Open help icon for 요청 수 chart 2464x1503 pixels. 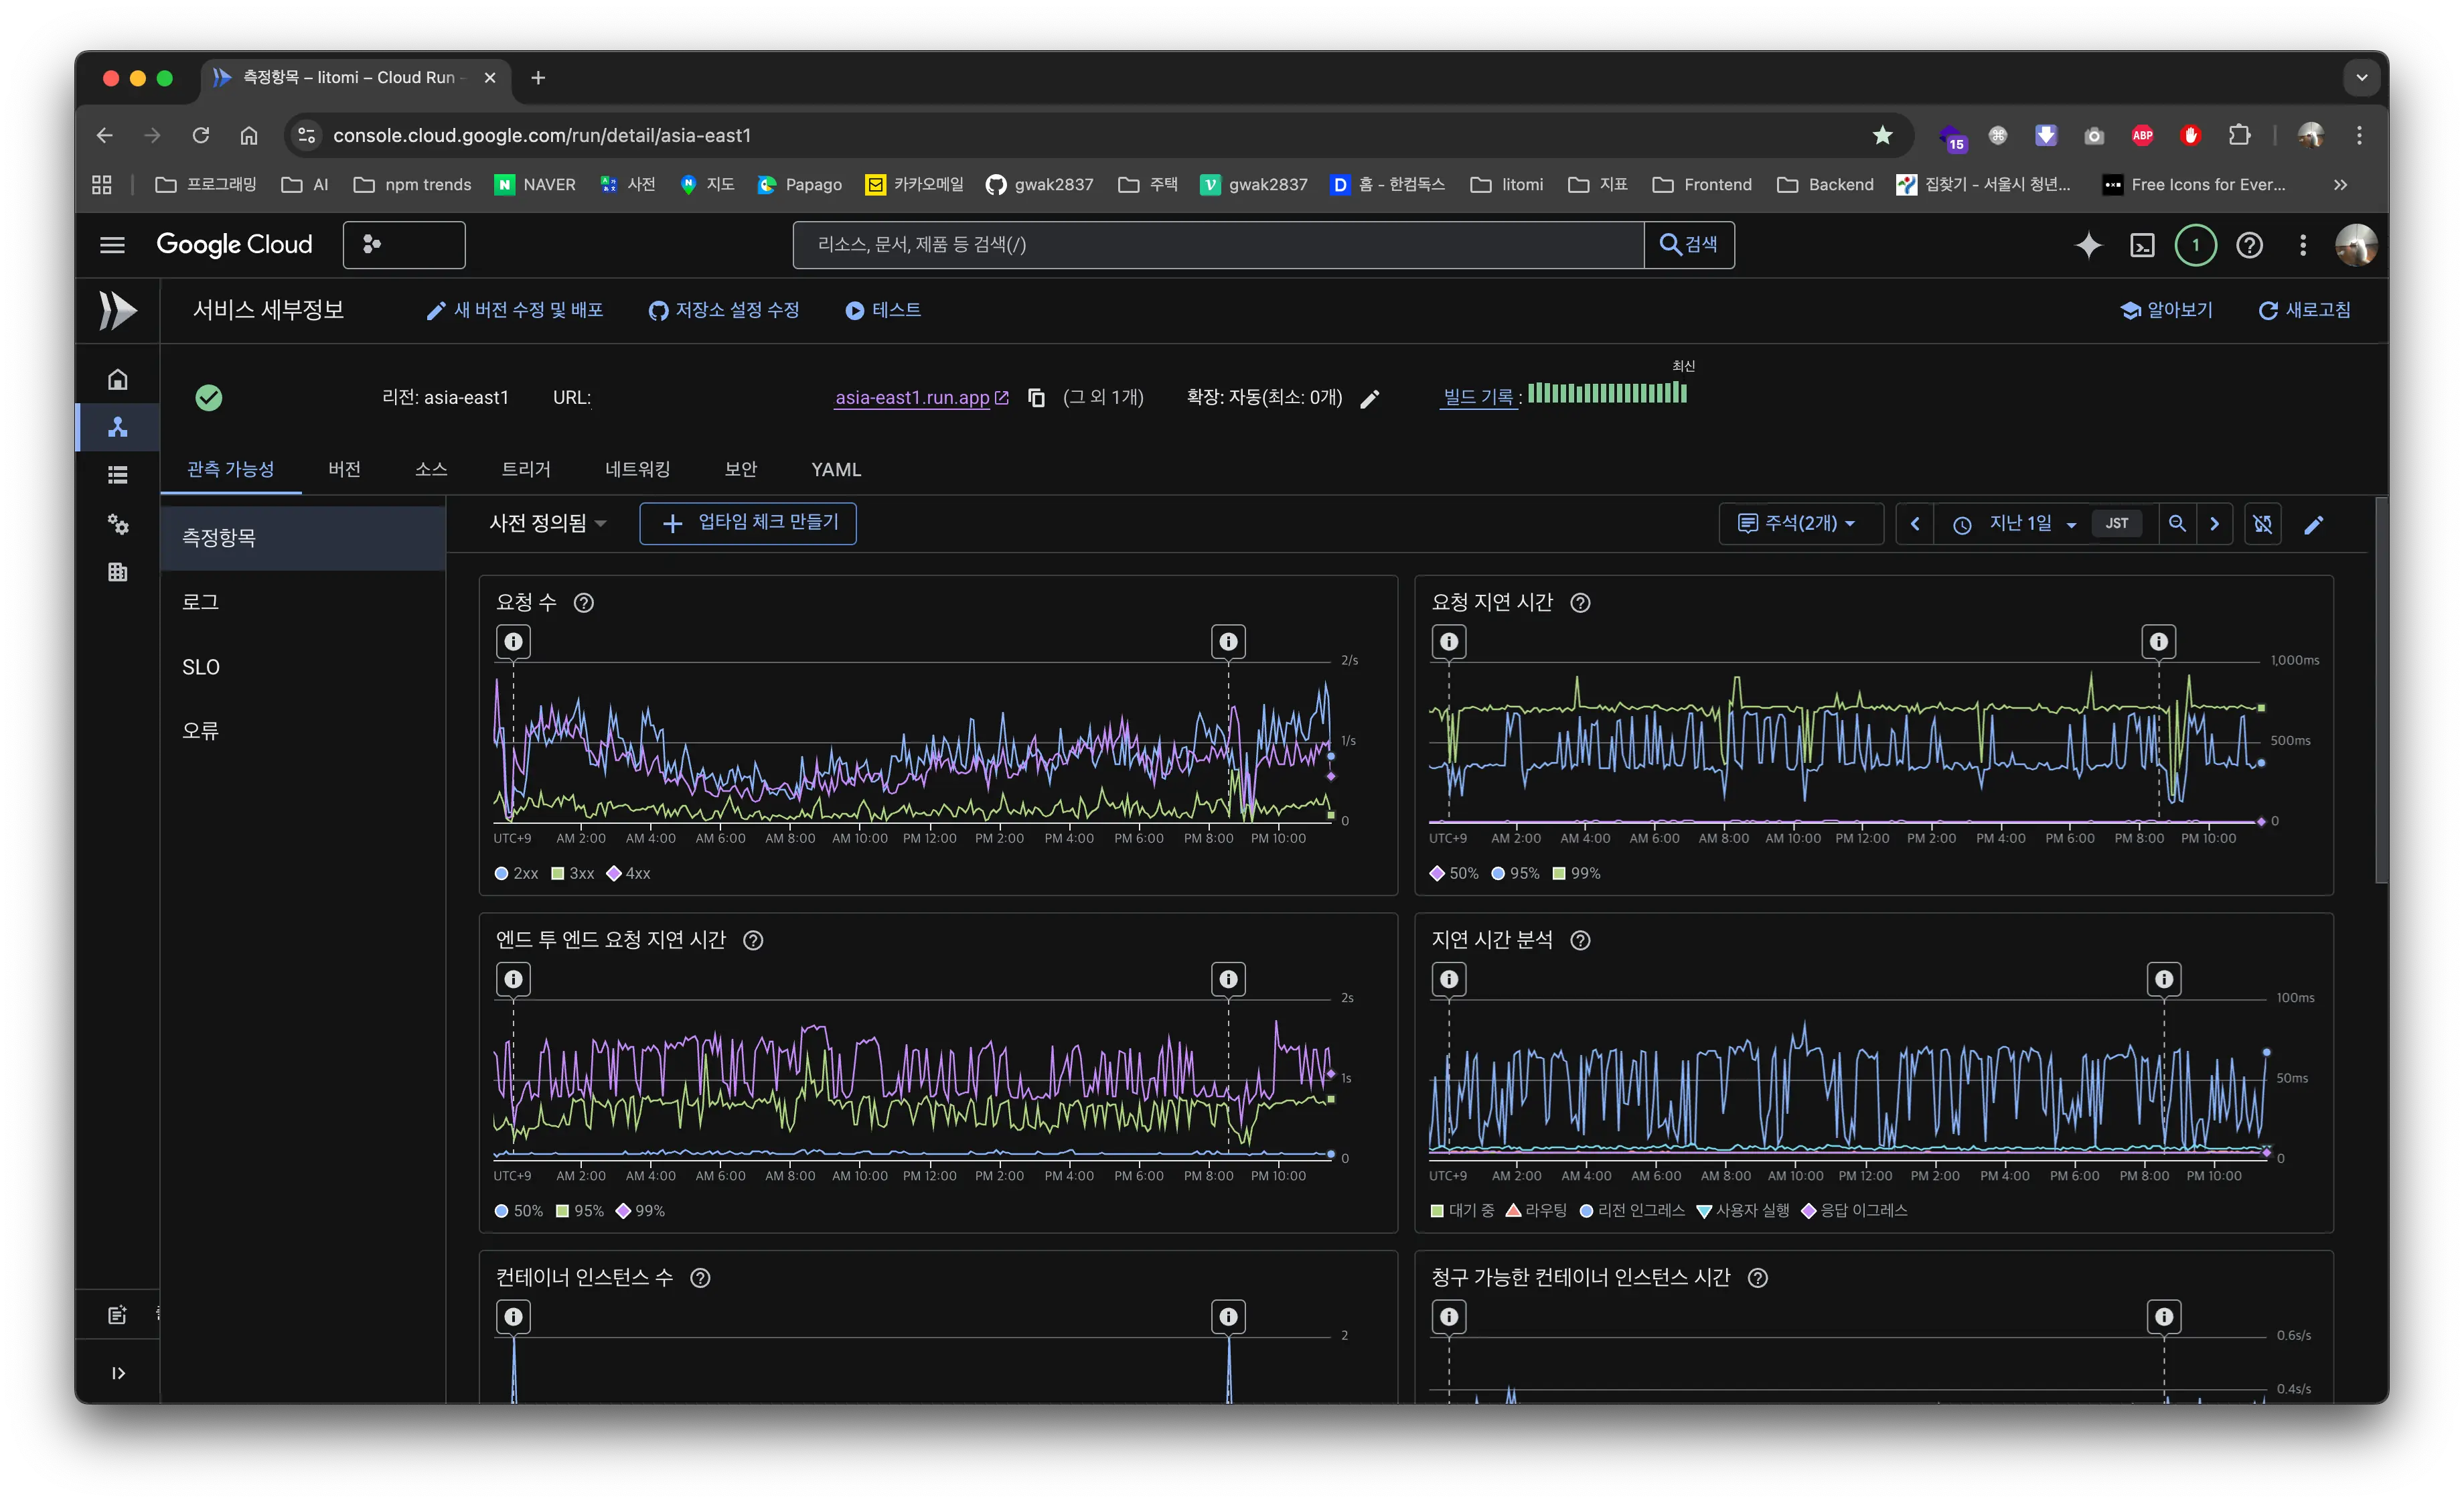pos(584,602)
